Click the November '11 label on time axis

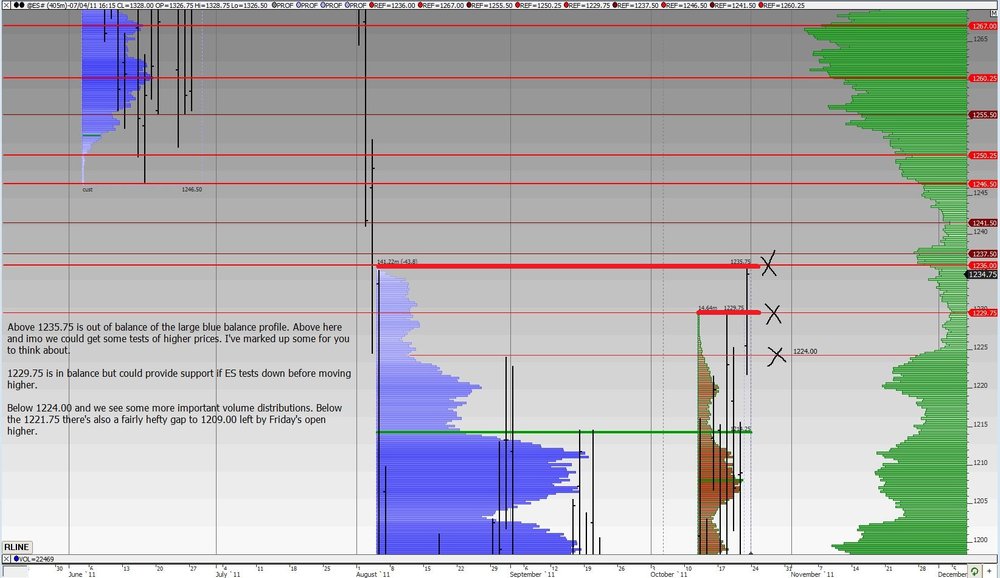(812, 574)
